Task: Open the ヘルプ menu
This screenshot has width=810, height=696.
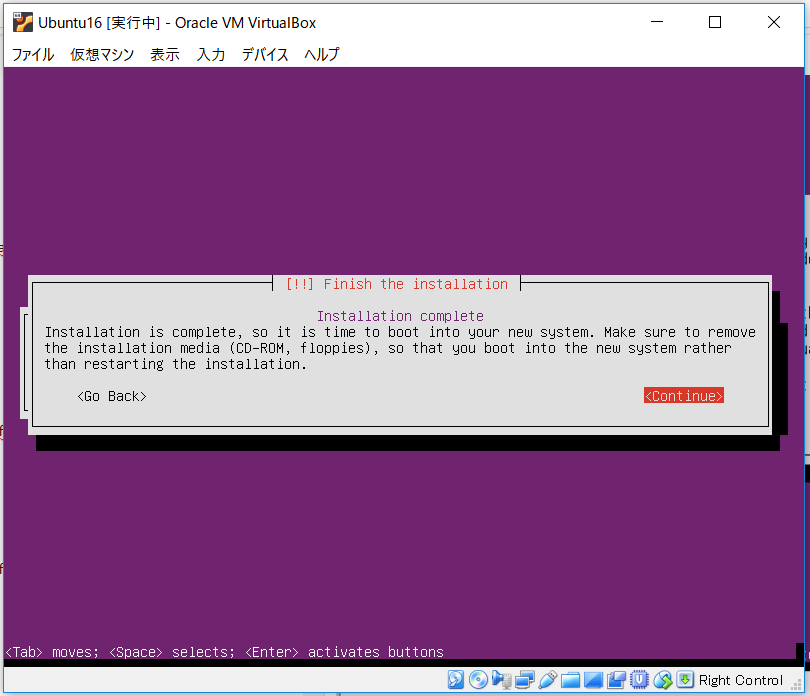Action: click(x=320, y=55)
